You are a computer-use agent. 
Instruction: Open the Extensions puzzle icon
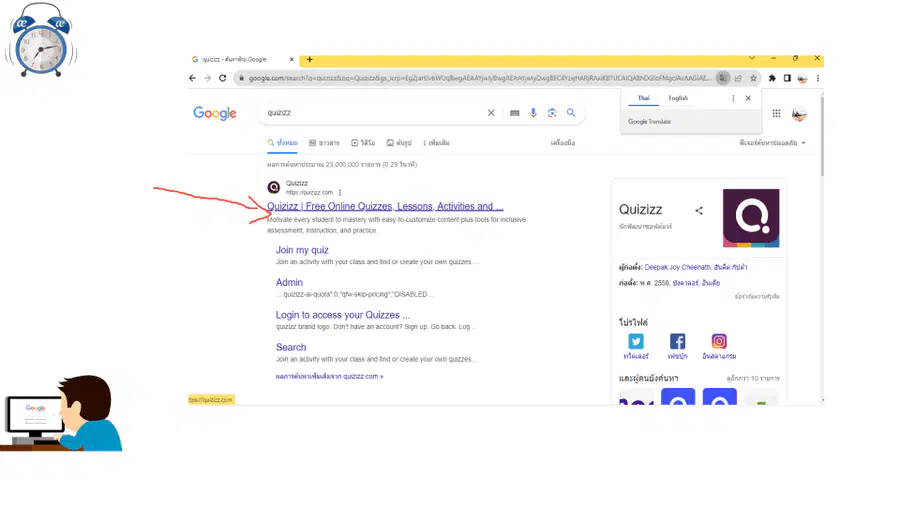coord(772,78)
